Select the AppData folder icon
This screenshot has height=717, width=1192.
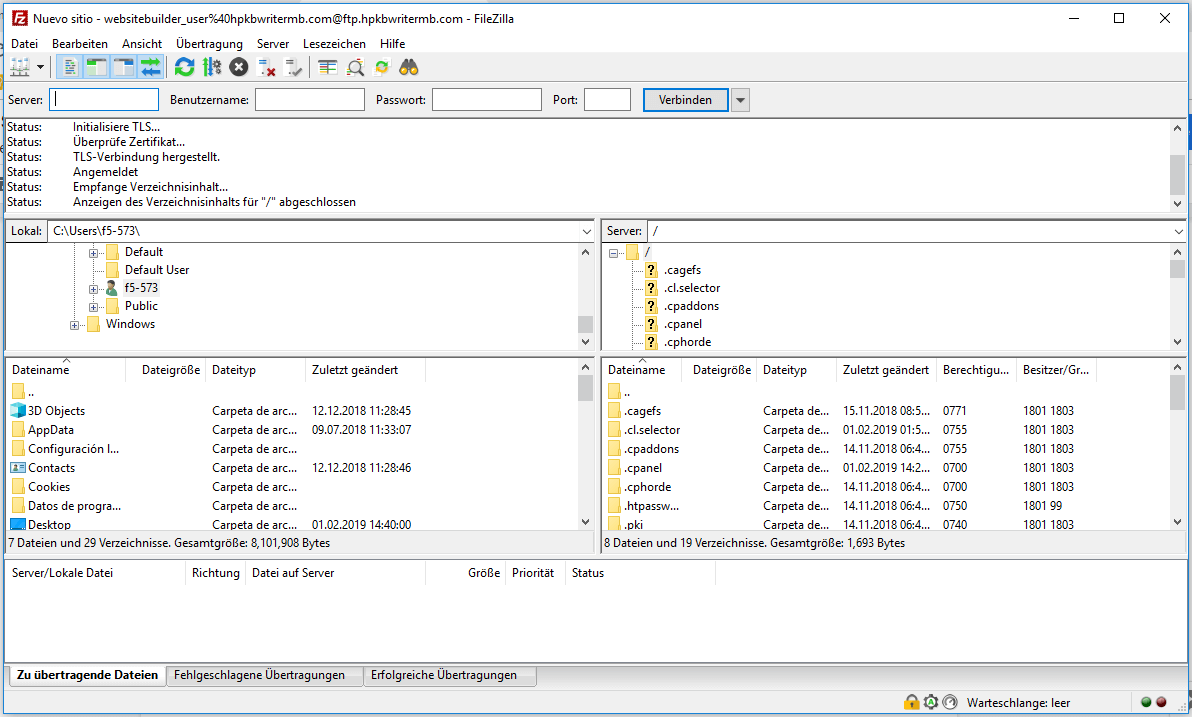(18, 430)
